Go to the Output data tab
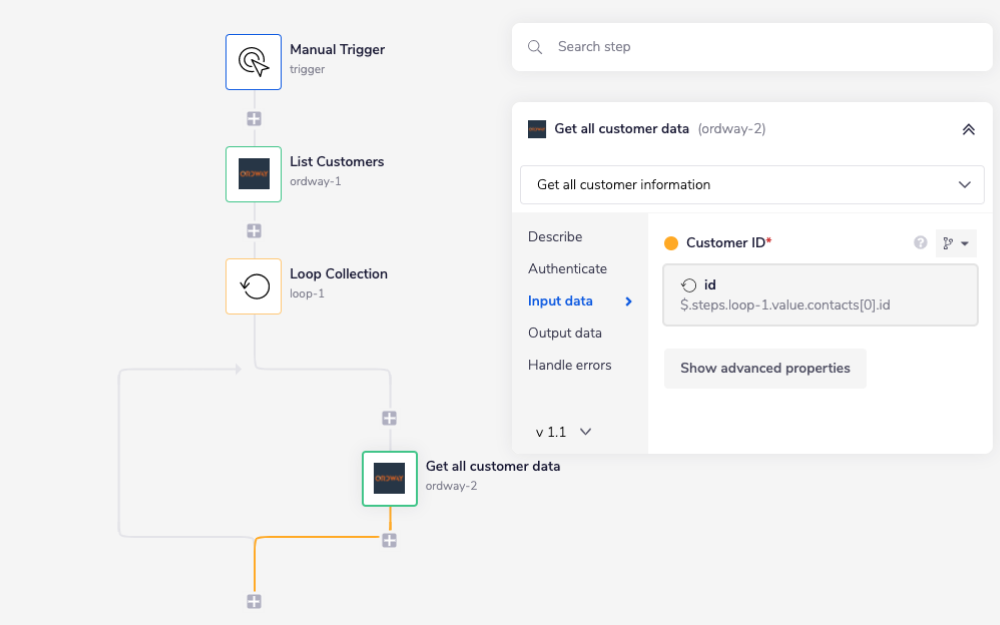This screenshot has width=1000, height=625. click(x=565, y=333)
